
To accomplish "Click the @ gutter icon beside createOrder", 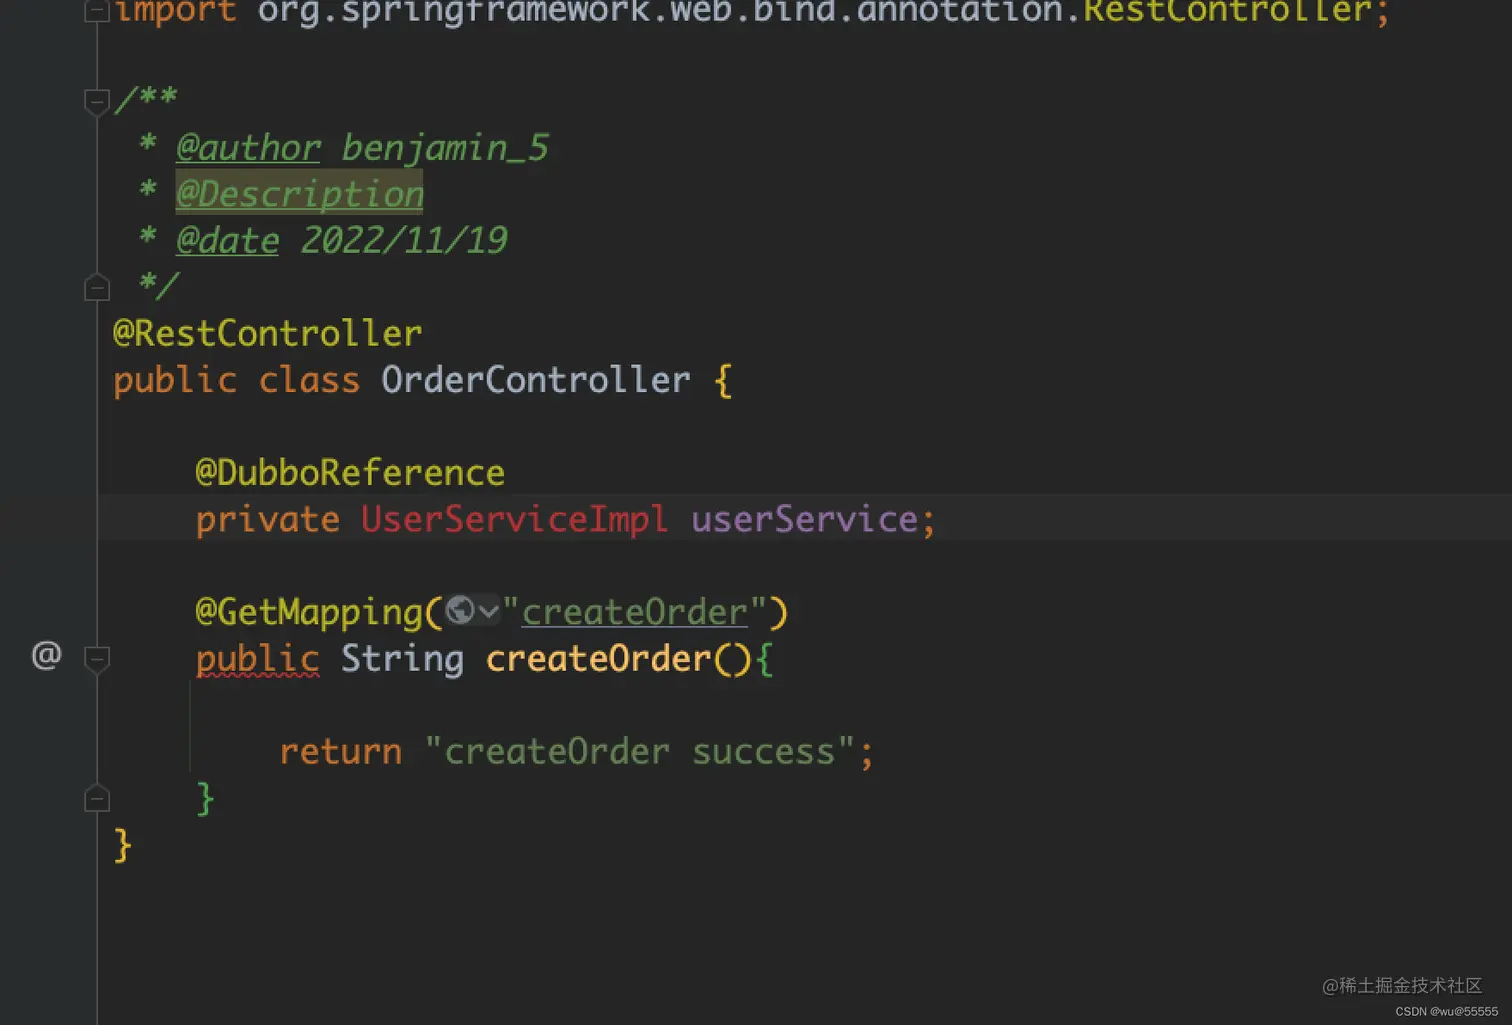I will pos(47,655).
